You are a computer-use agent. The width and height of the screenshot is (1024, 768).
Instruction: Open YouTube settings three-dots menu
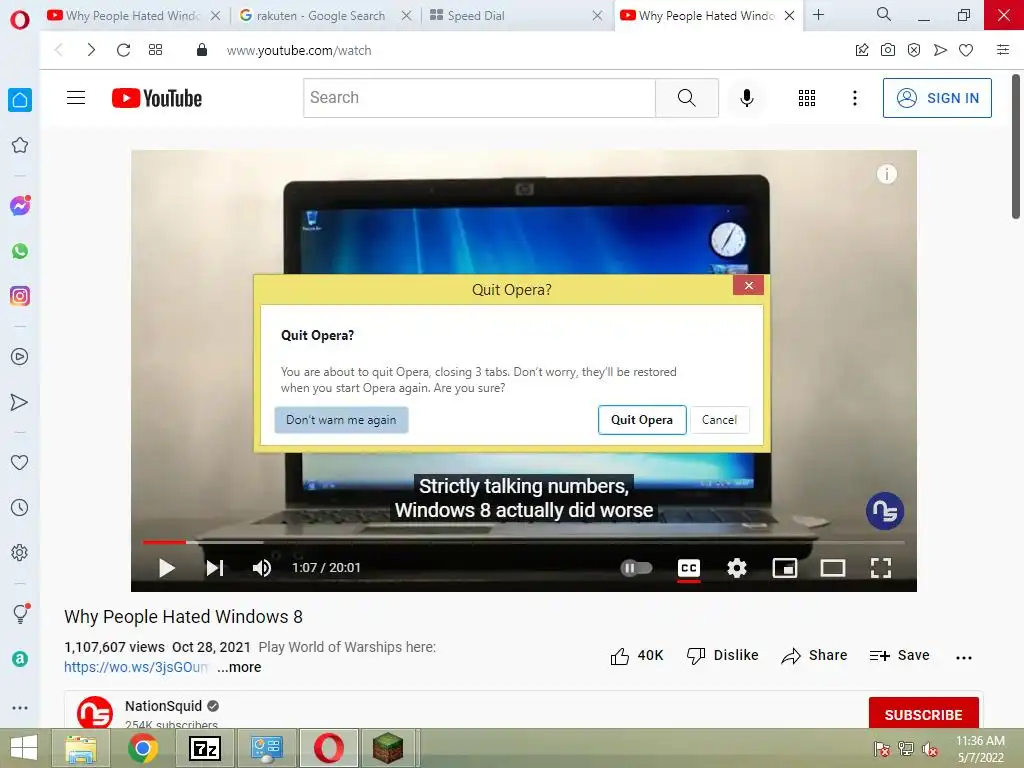[x=854, y=98]
